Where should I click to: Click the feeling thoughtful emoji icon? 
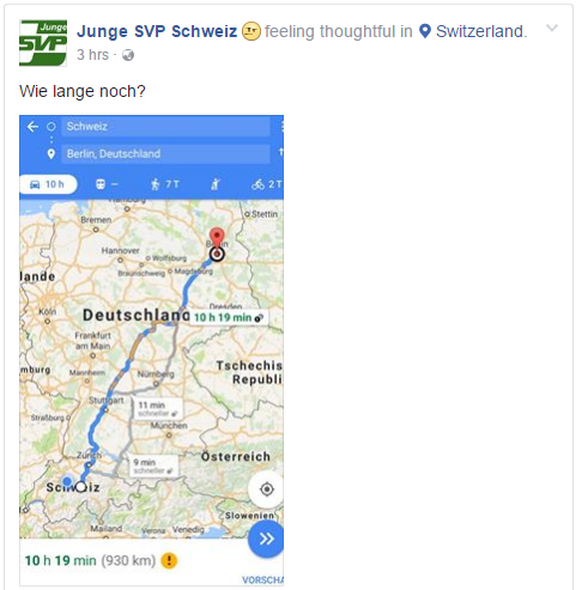251,31
